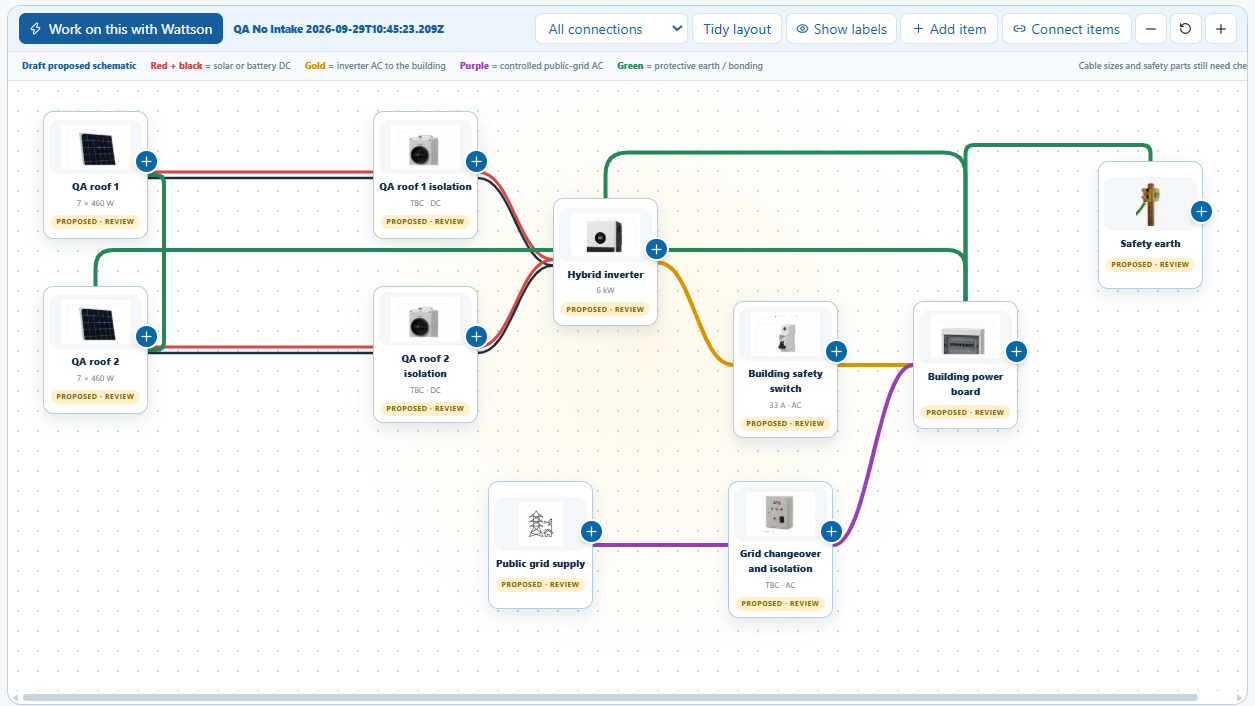Click the plus icon on Building power board

click(x=1016, y=351)
